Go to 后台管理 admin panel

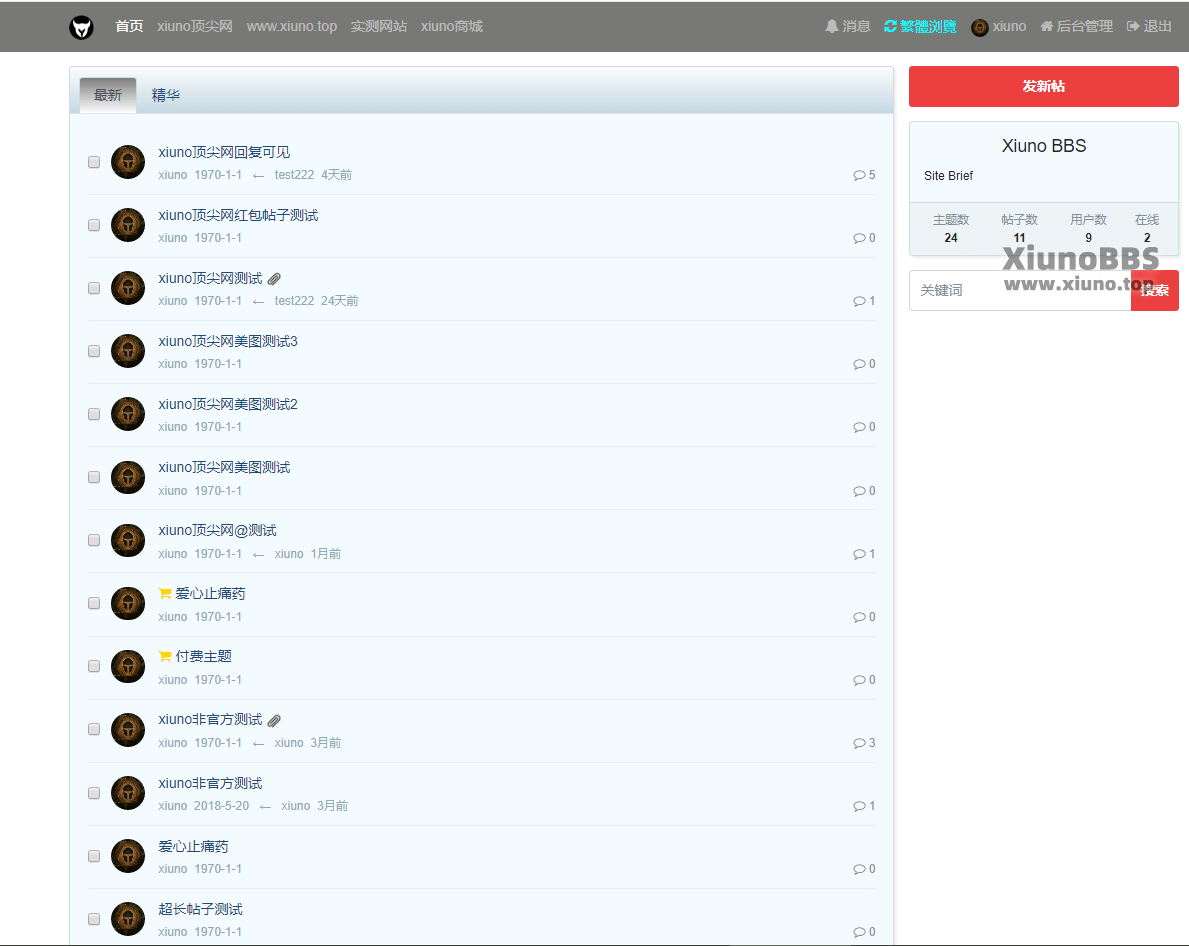click(1076, 27)
